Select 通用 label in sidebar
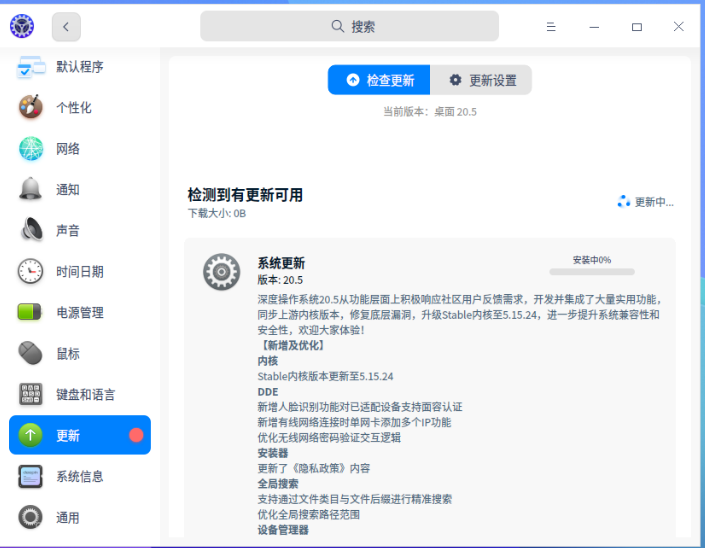The width and height of the screenshot is (705, 548). point(68,518)
